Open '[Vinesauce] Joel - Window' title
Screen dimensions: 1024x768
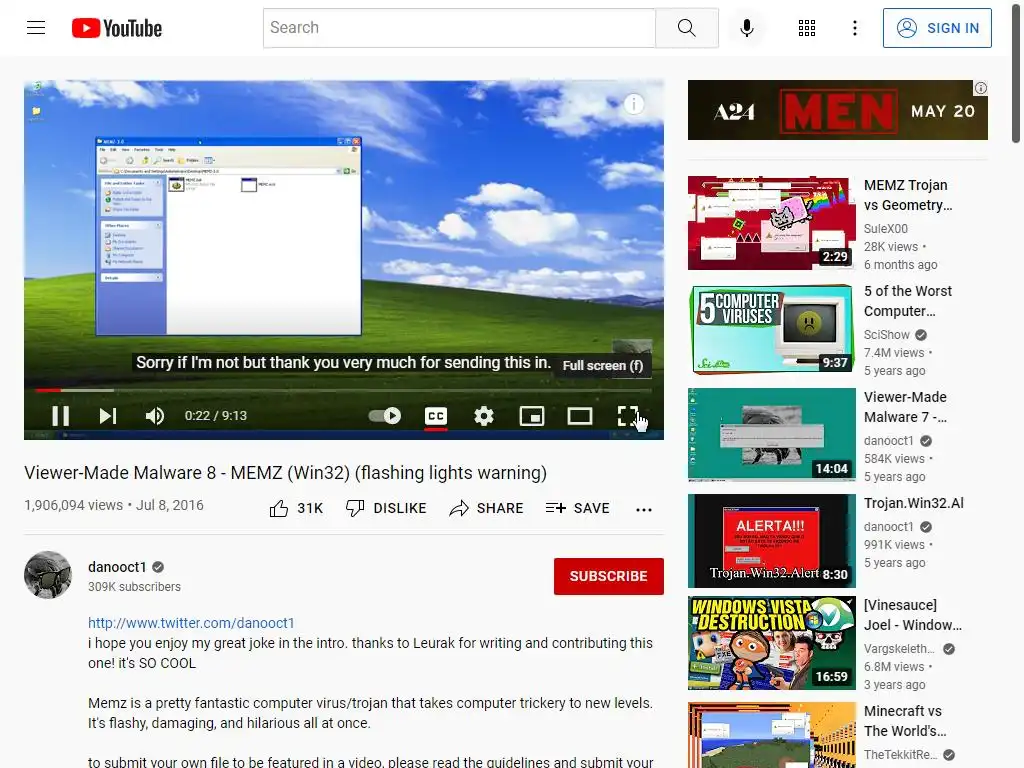(912, 615)
